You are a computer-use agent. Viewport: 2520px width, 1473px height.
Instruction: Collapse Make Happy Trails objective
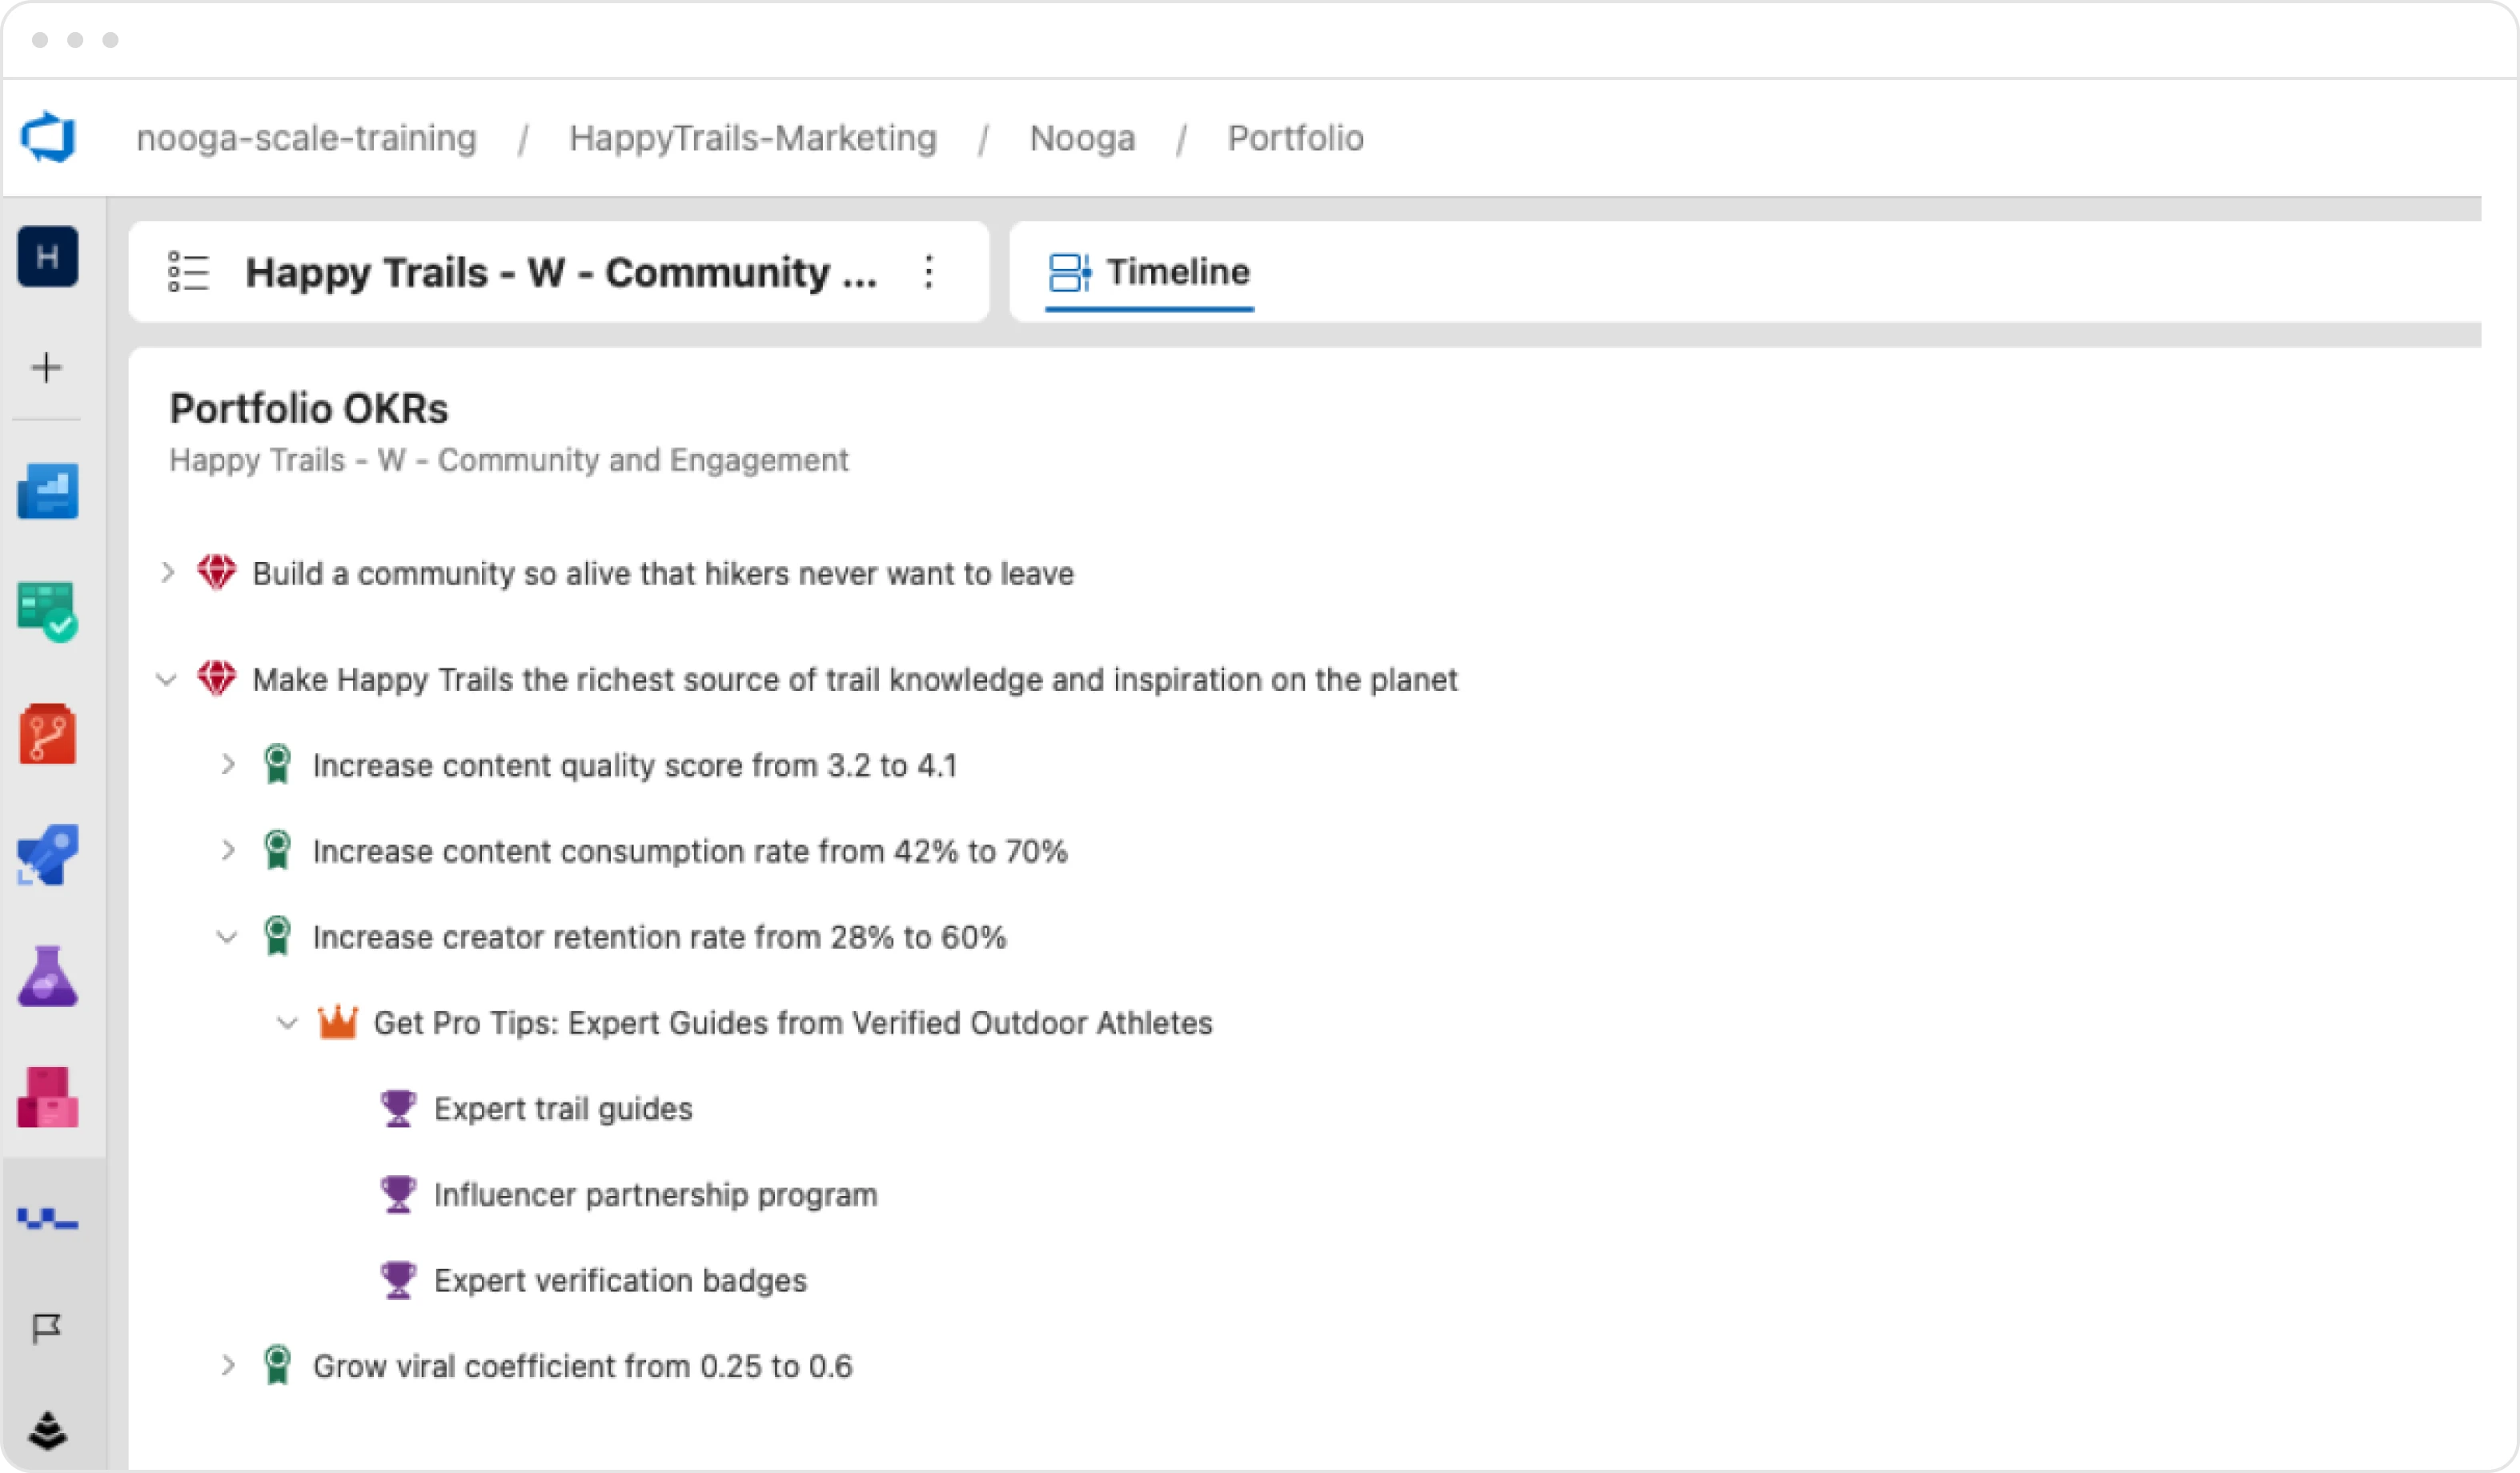(166, 679)
